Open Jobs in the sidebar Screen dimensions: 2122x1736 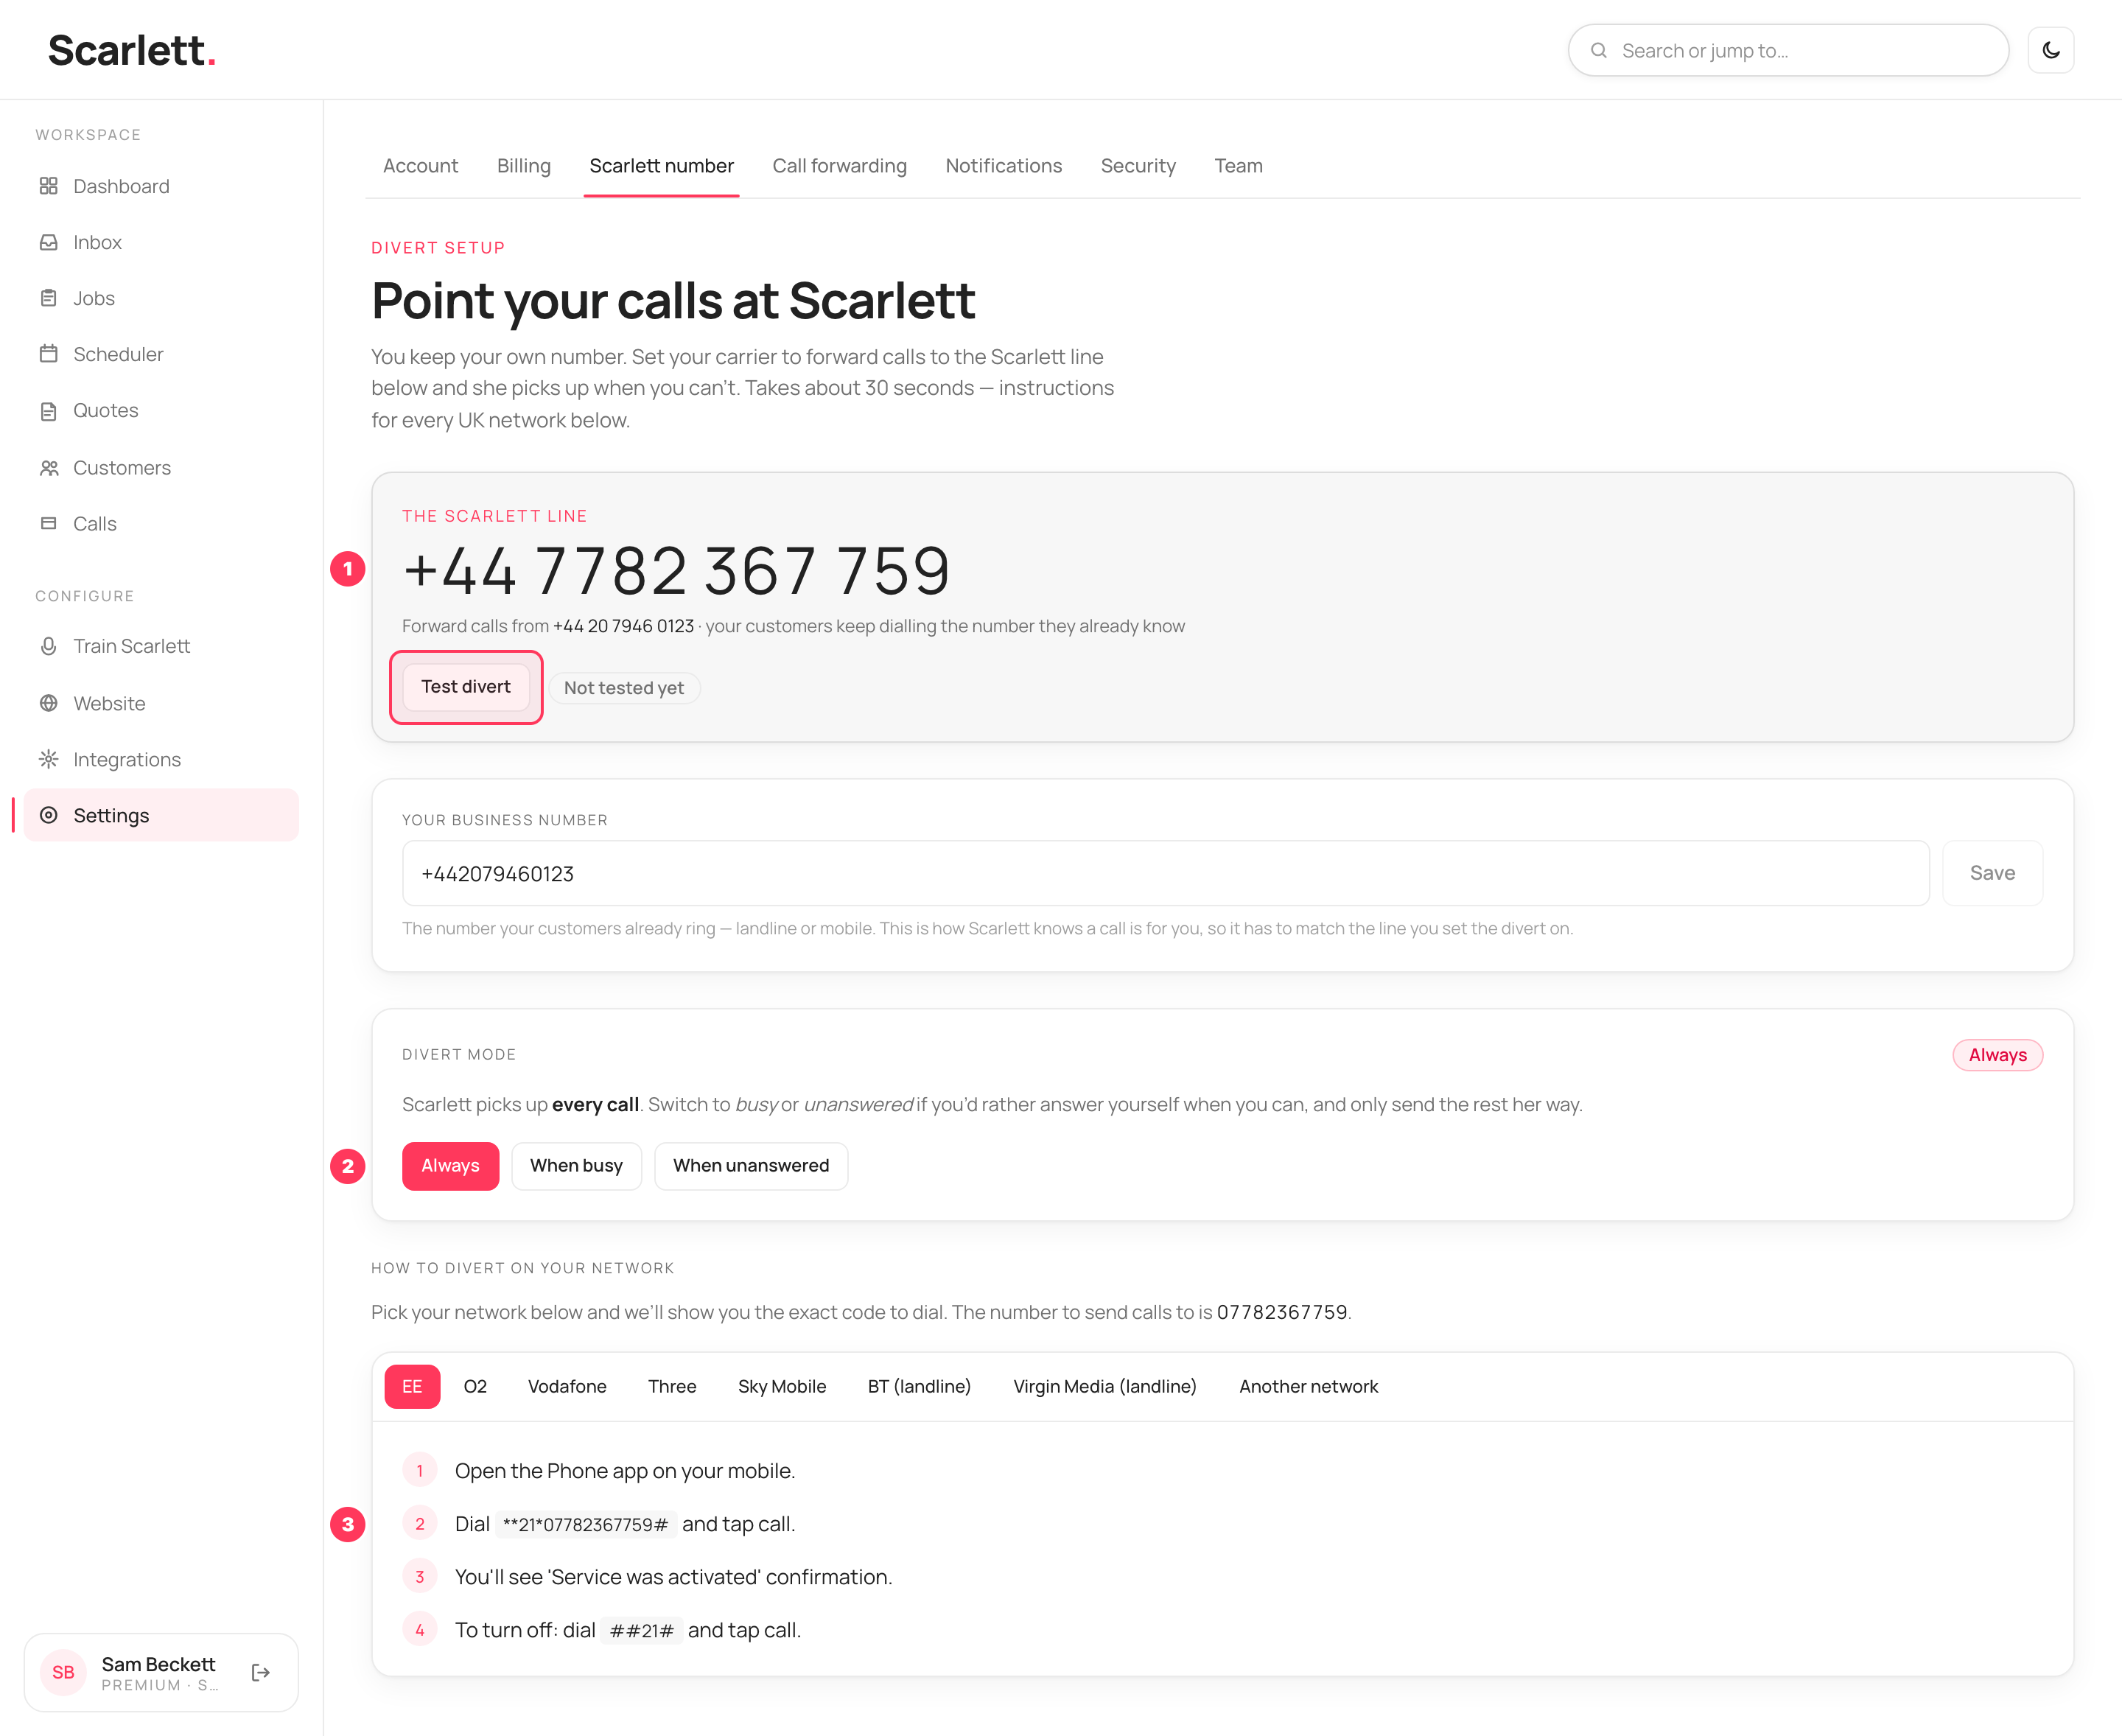pos(161,298)
